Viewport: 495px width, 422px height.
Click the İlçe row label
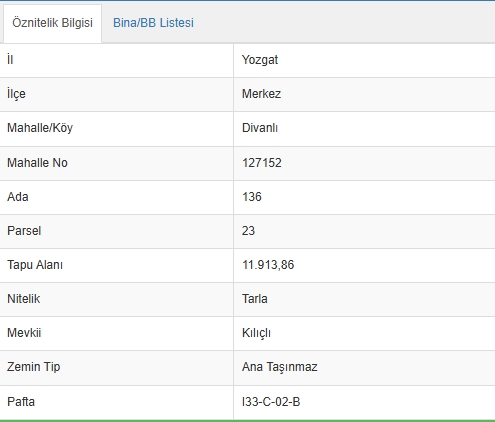pos(16,94)
